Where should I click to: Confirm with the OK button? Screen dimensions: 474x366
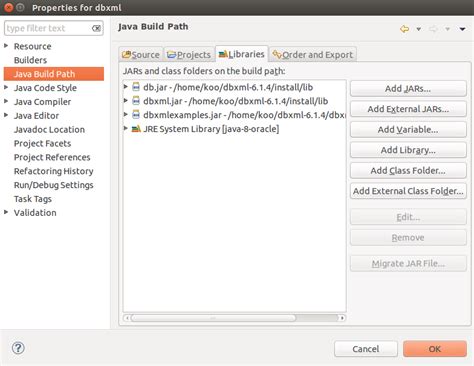435,349
